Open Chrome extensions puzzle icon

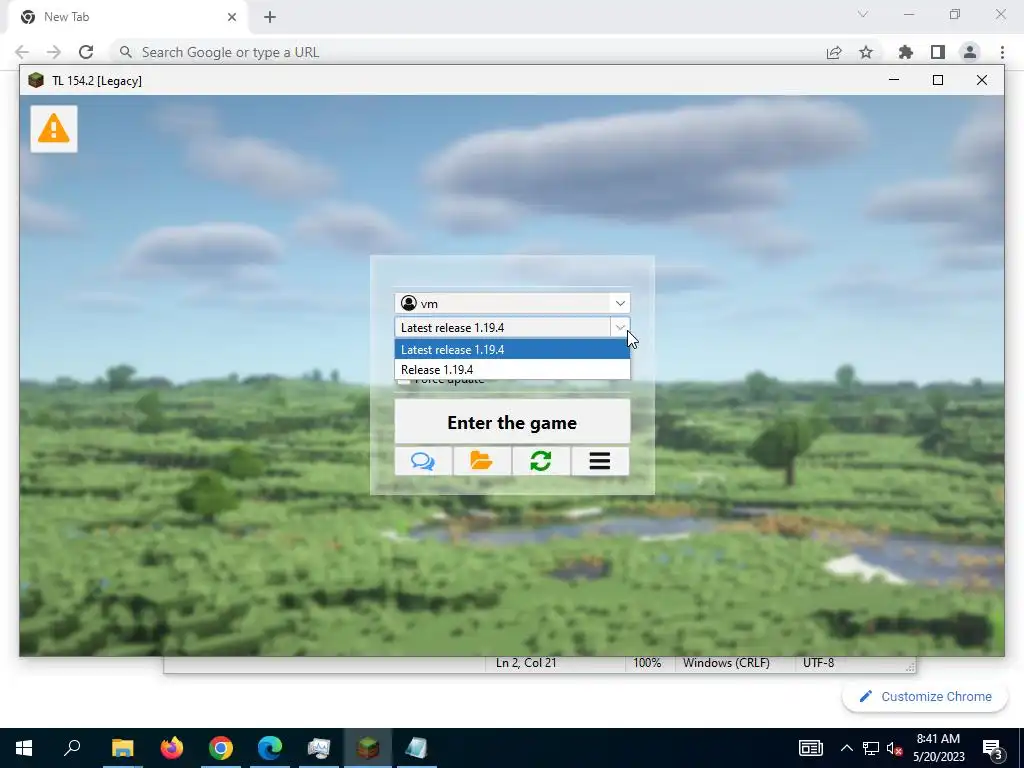coord(906,52)
